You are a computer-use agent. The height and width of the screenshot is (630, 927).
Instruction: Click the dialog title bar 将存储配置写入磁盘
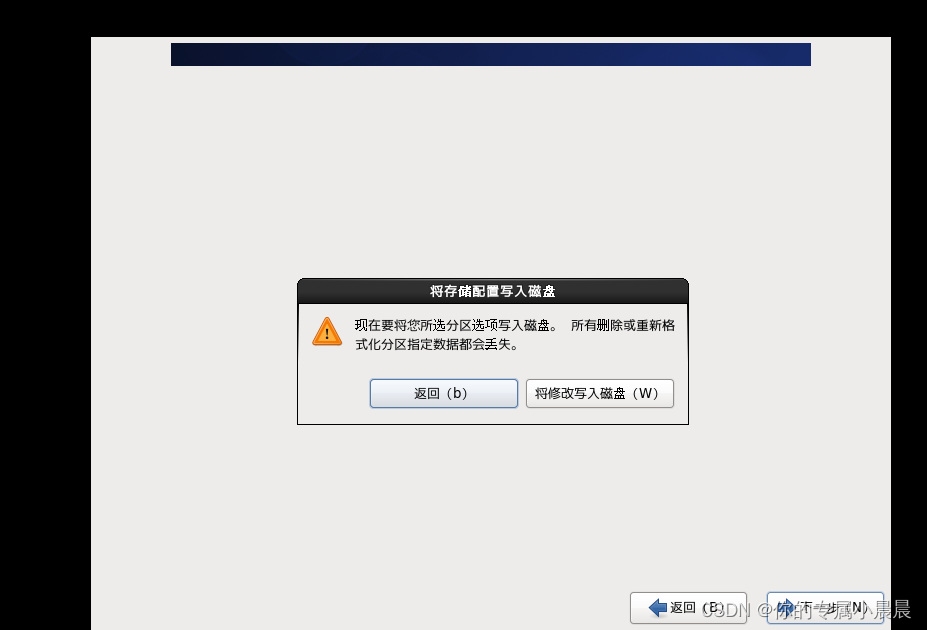(492, 291)
